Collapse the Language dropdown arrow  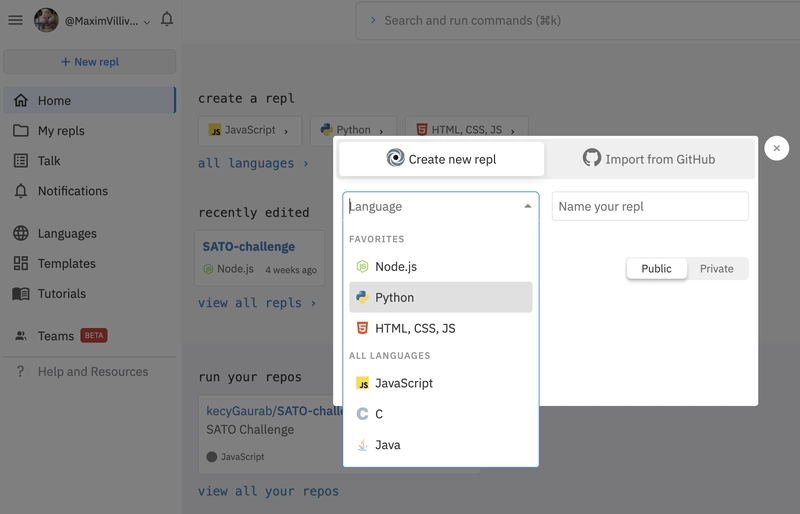(x=528, y=206)
